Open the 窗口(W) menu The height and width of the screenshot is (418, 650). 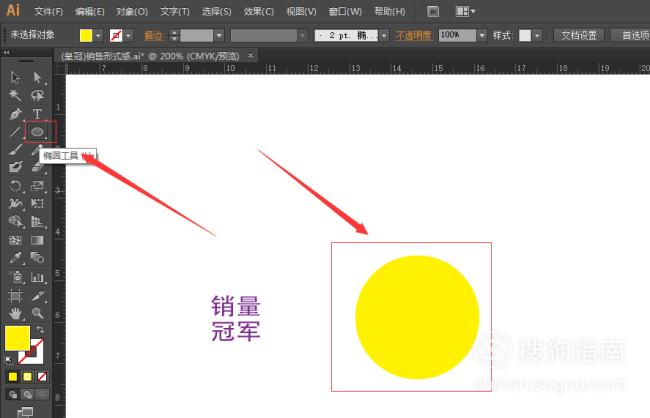tap(345, 11)
